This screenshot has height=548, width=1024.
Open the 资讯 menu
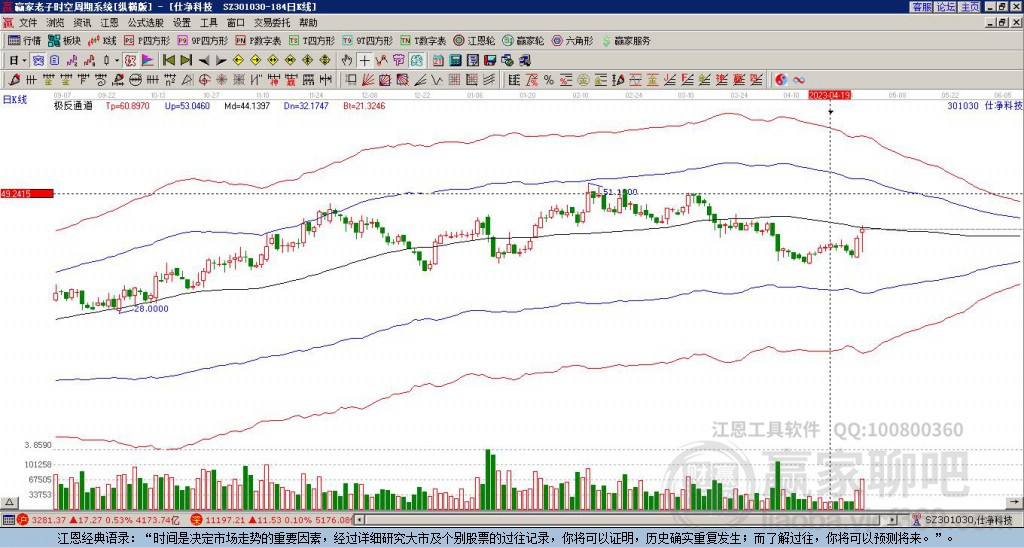[82, 23]
